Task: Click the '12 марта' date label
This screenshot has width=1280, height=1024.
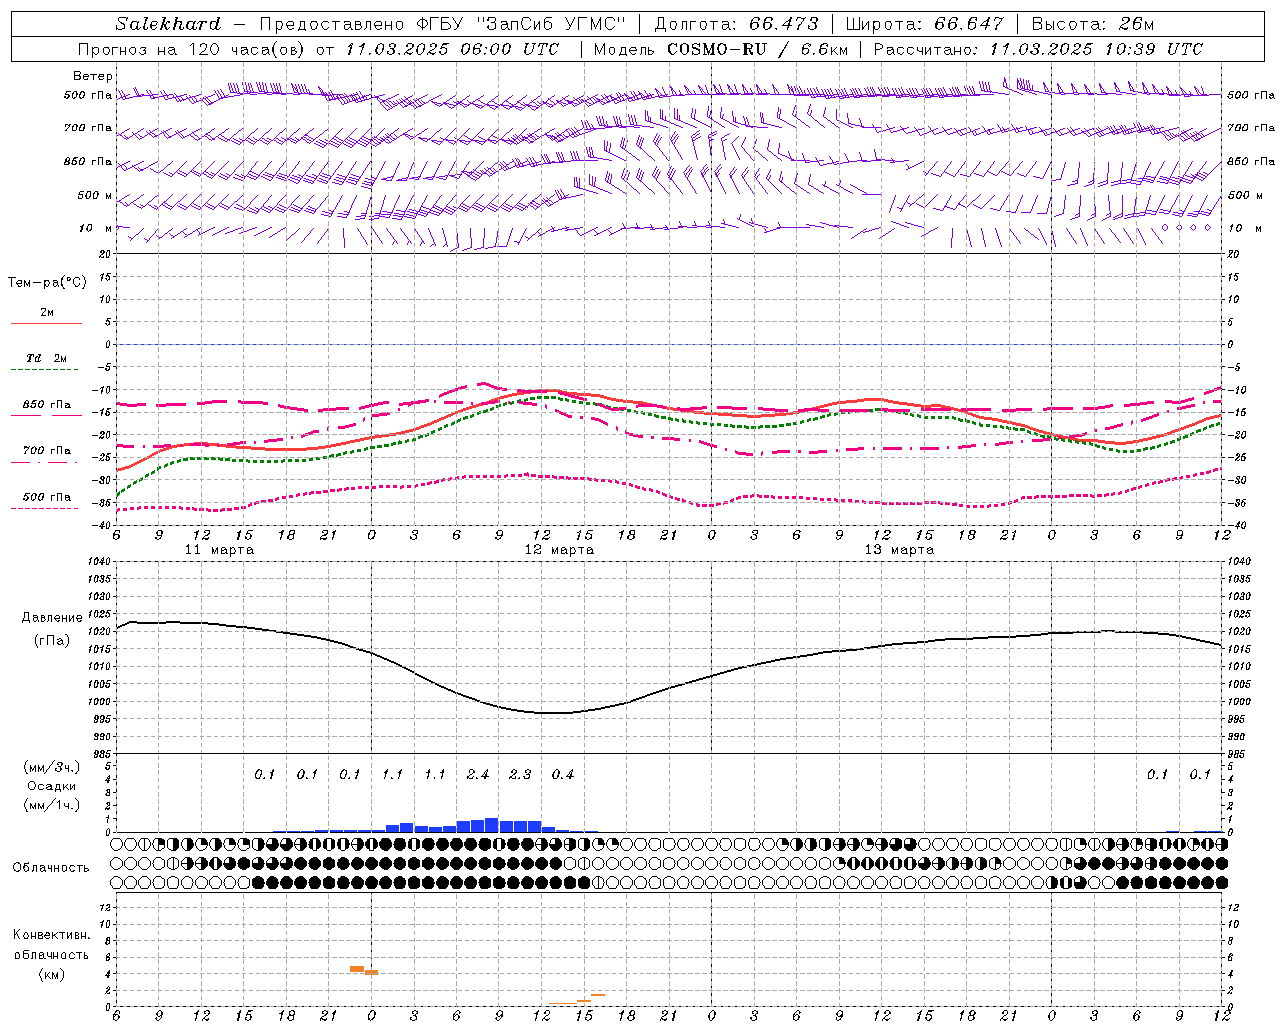Action: (559, 550)
